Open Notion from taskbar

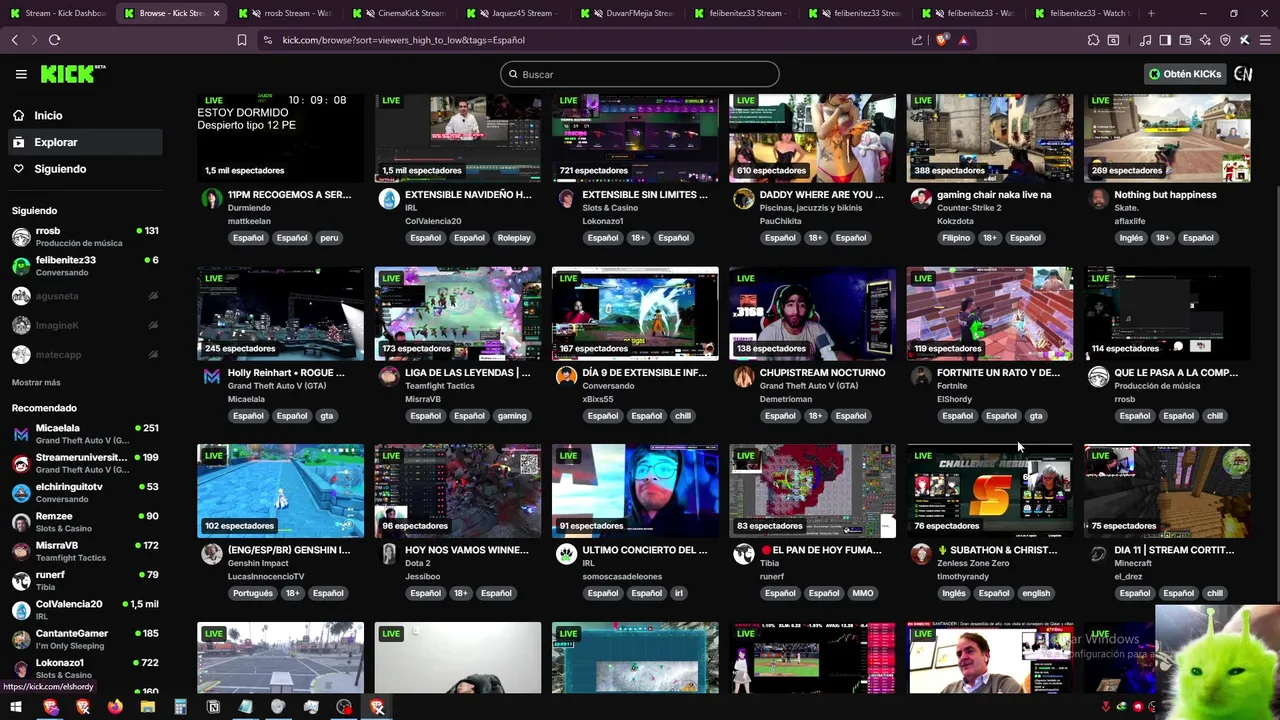coord(213,707)
